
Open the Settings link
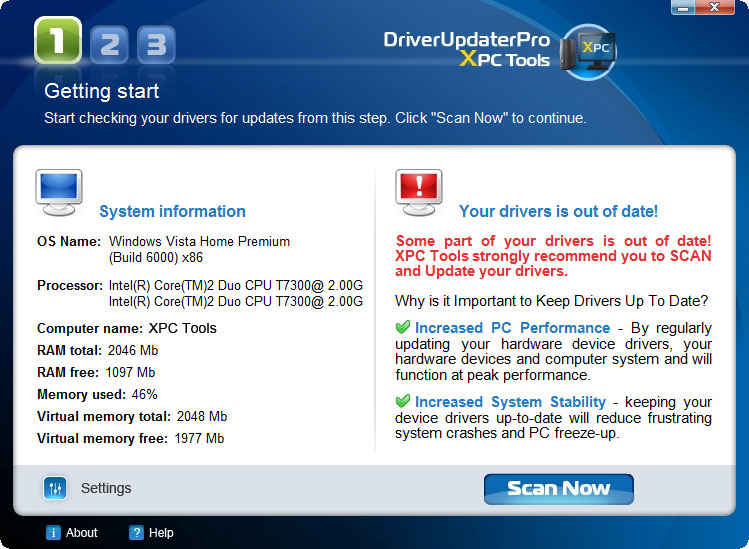[x=106, y=488]
